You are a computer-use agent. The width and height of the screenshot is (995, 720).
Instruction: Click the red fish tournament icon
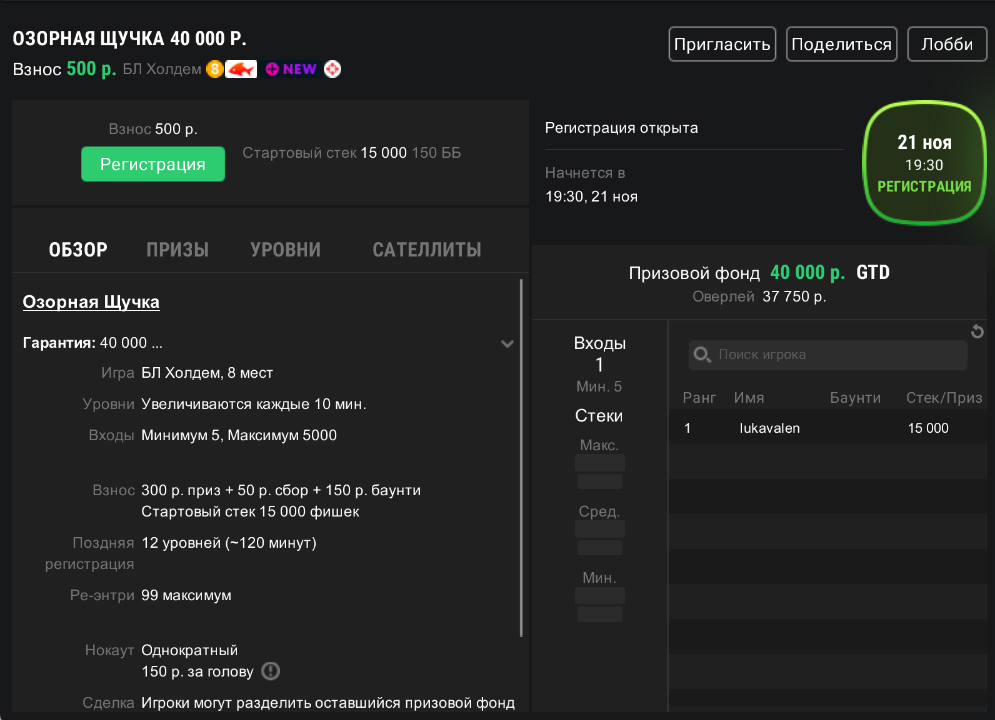click(241, 69)
